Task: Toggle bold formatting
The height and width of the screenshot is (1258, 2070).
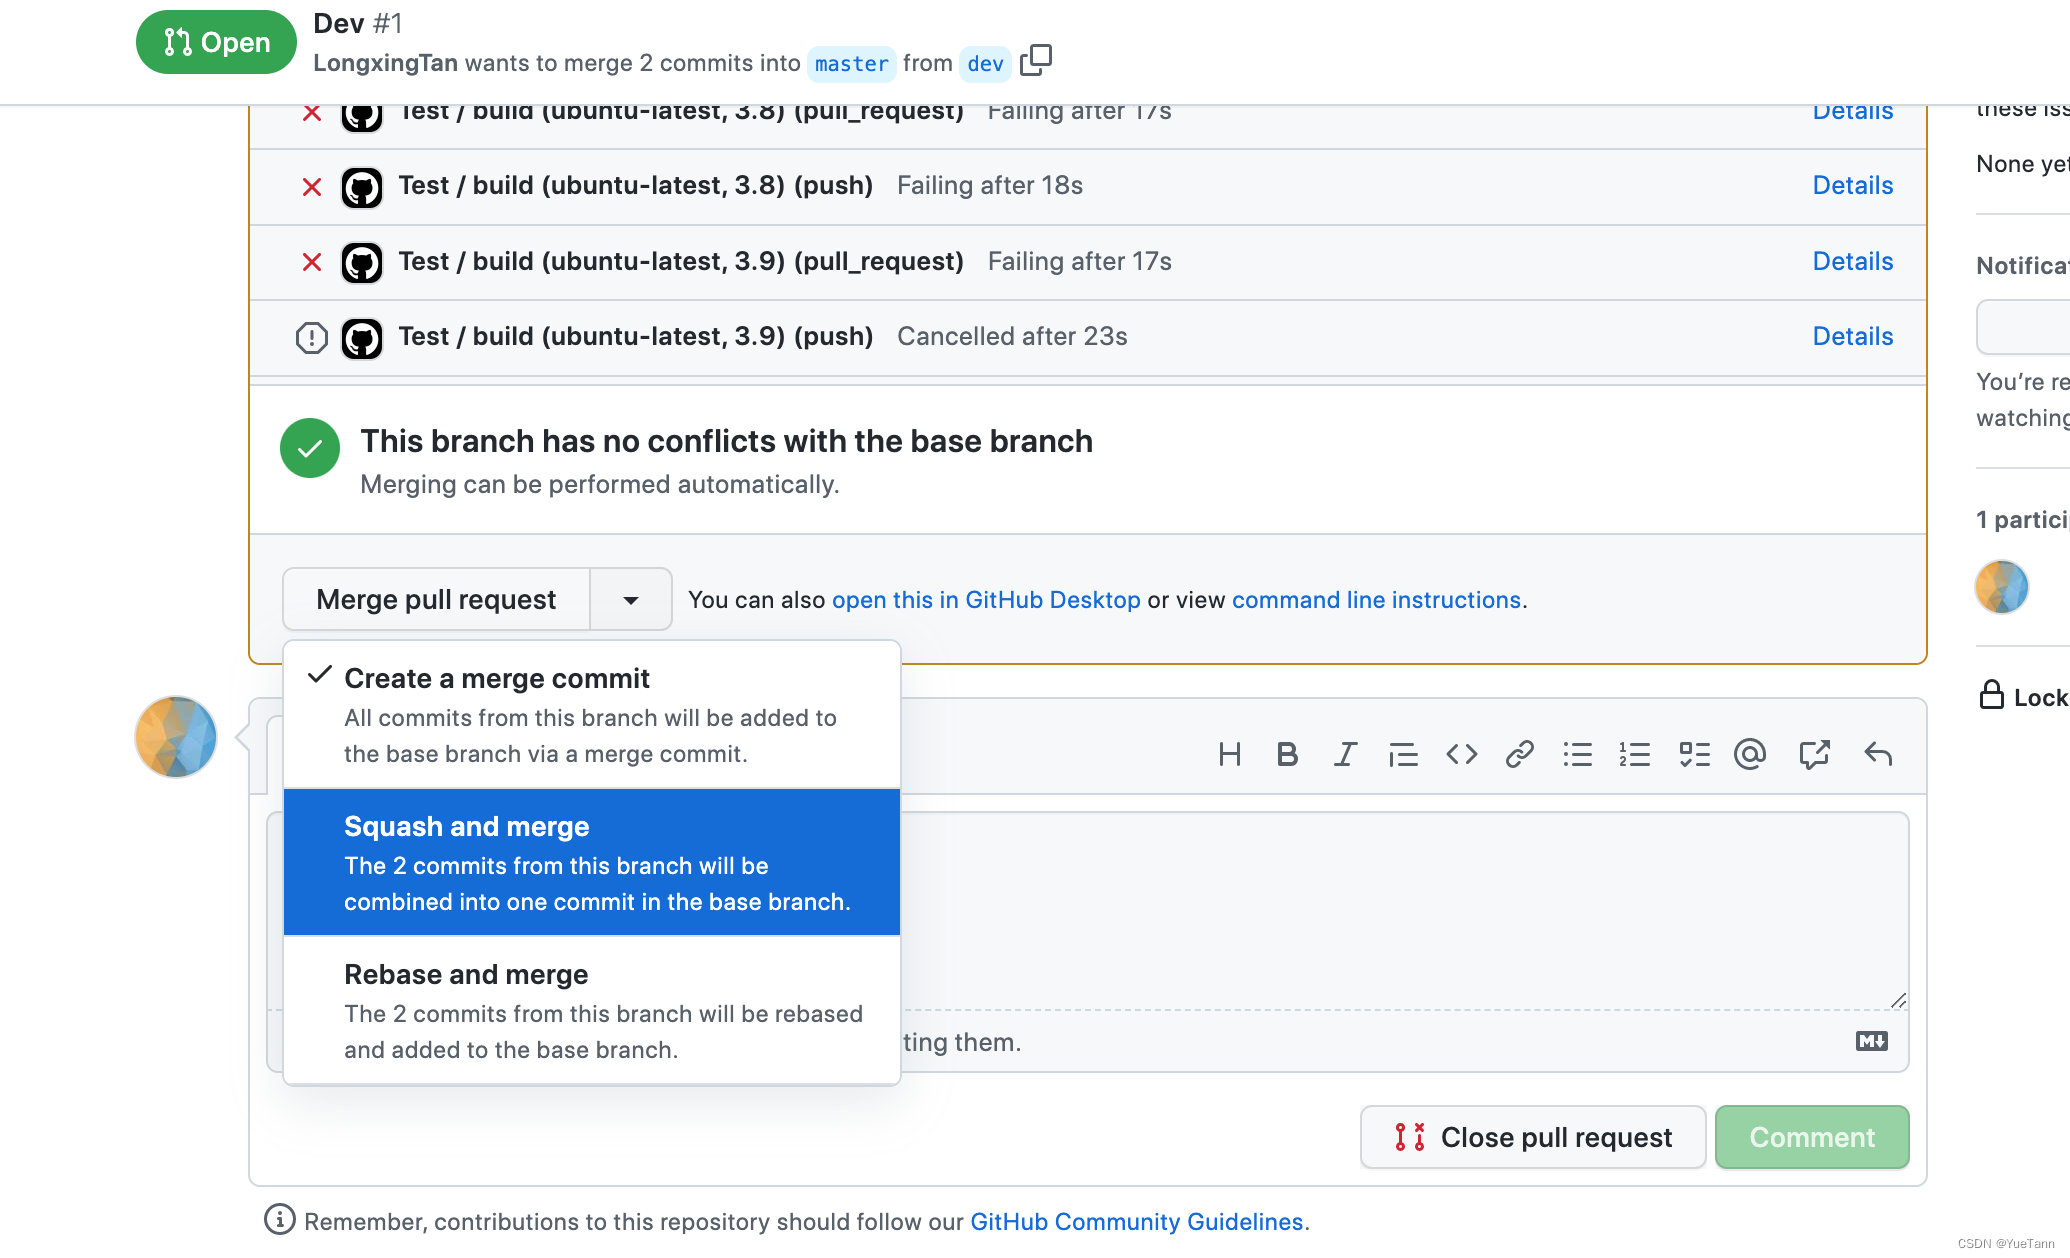Action: click(x=1287, y=754)
